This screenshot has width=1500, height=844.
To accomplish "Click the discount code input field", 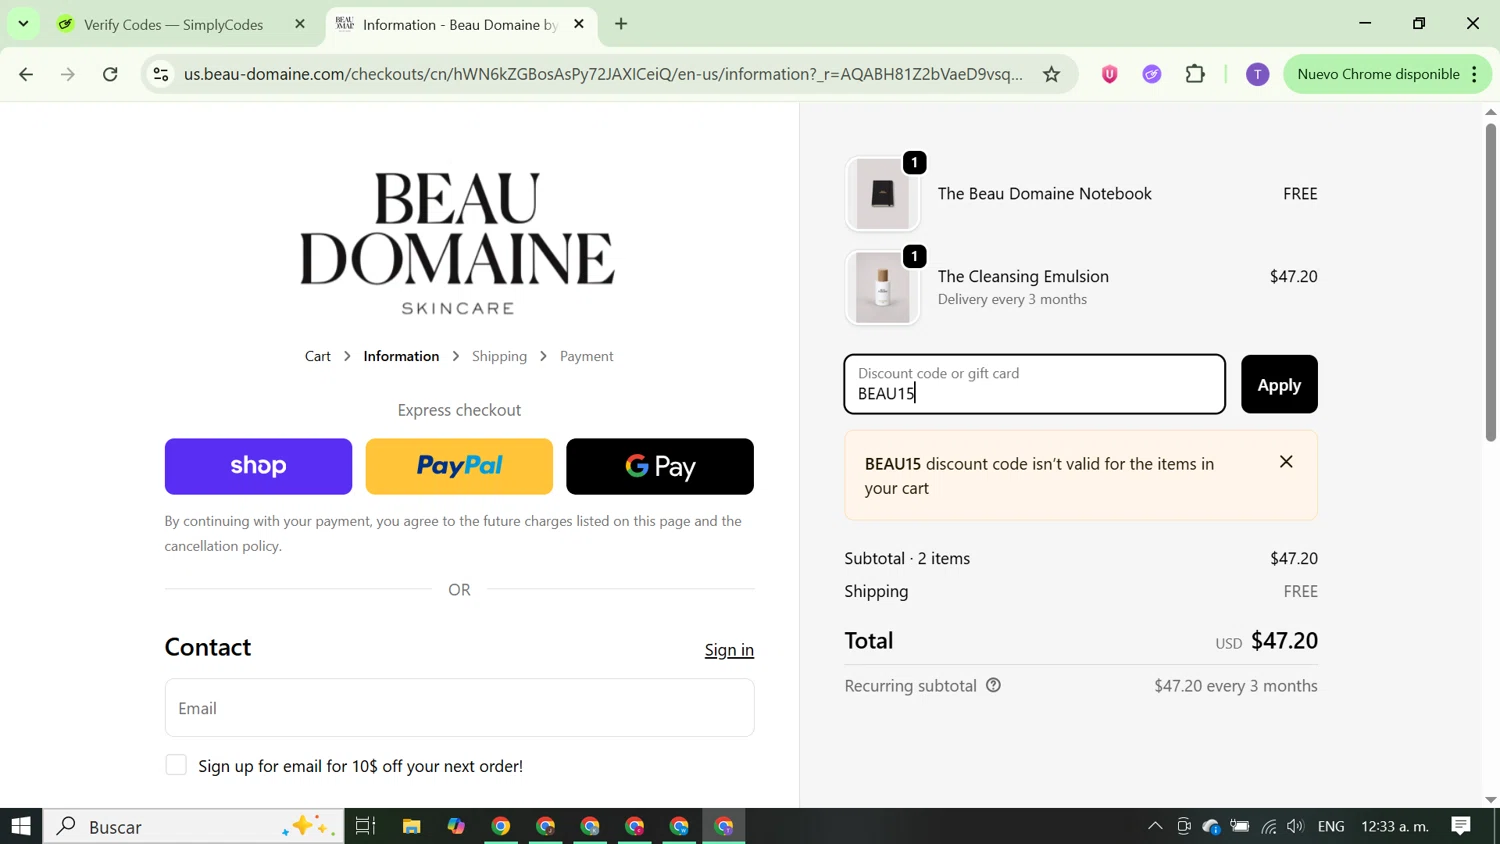I will coord(1034,384).
